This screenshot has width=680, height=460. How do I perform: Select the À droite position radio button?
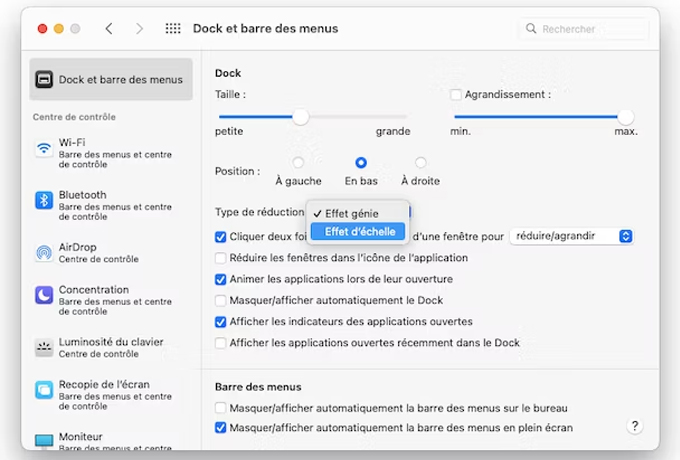pyautogui.click(x=420, y=163)
